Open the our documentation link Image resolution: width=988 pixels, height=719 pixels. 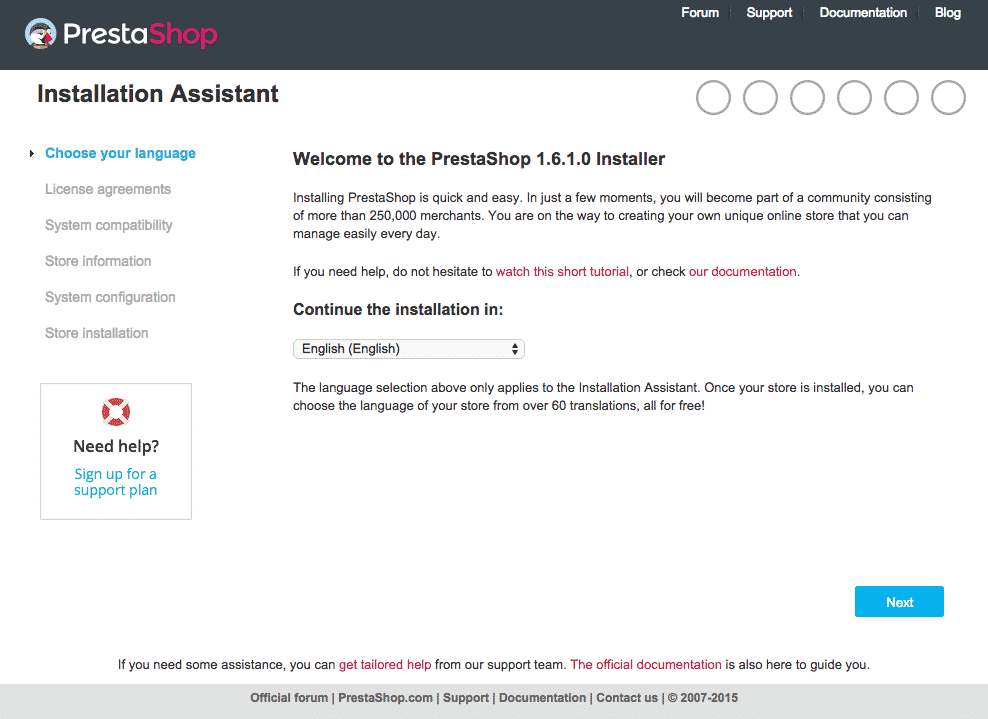(x=742, y=271)
